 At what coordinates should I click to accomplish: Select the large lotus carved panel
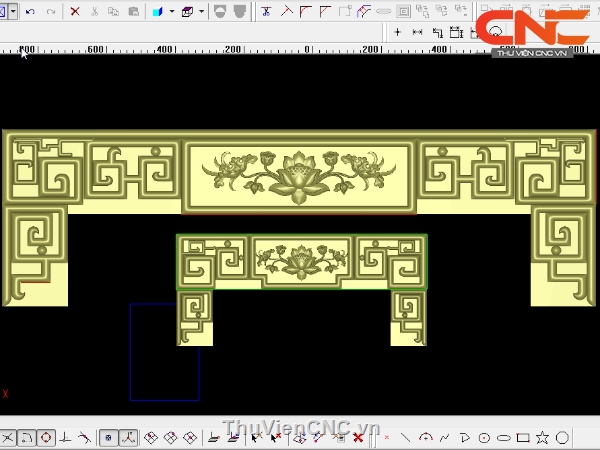298,176
